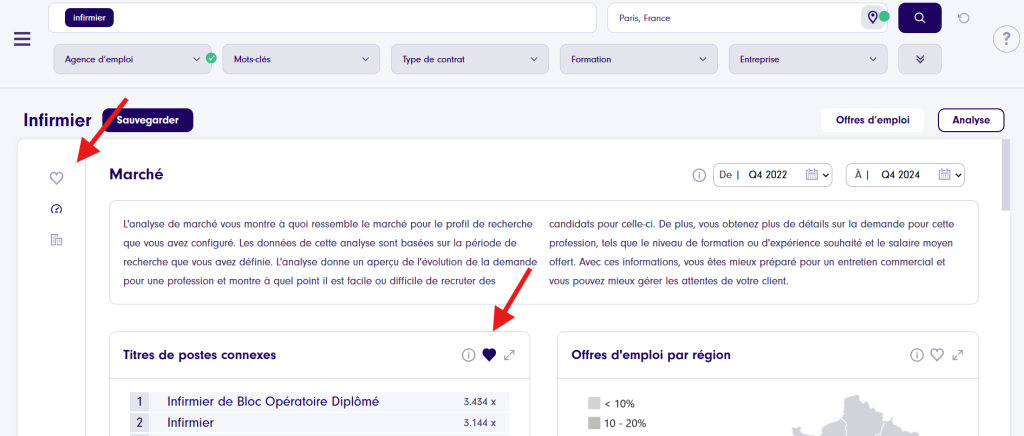Click the search magnifier button
The width and height of the screenshot is (1024, 436).
(920, 18)
